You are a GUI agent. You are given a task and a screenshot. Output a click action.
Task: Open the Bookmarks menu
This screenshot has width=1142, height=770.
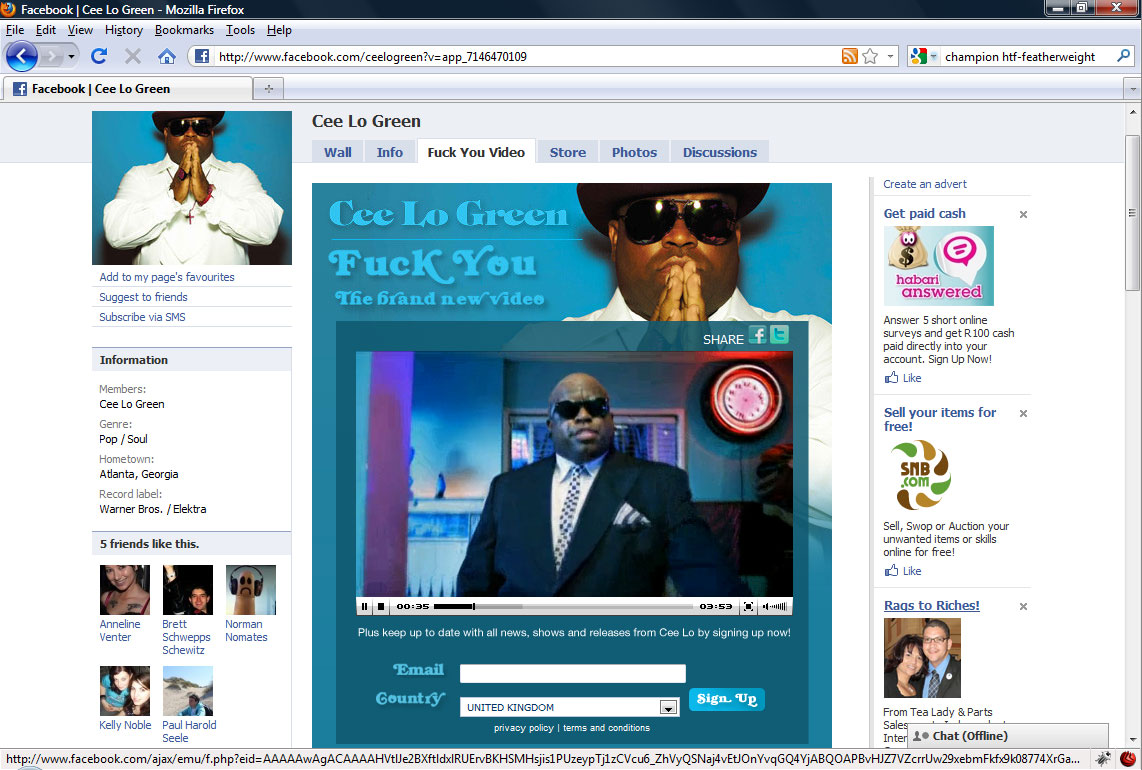(x=184, y=30)
